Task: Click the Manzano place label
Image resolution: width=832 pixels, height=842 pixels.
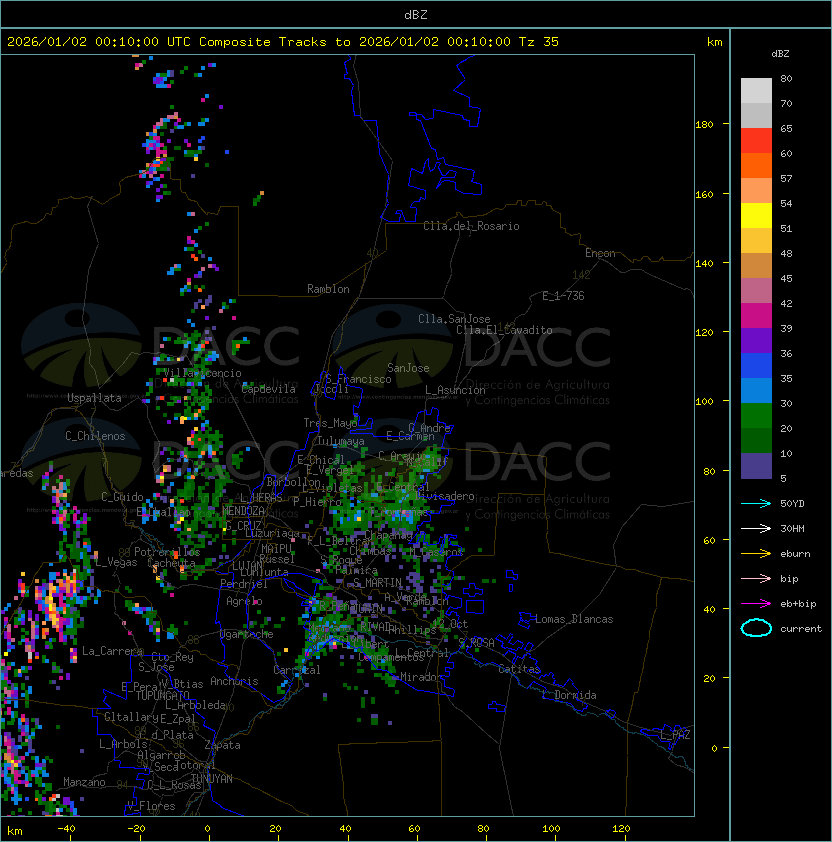Action: (84, 782)
